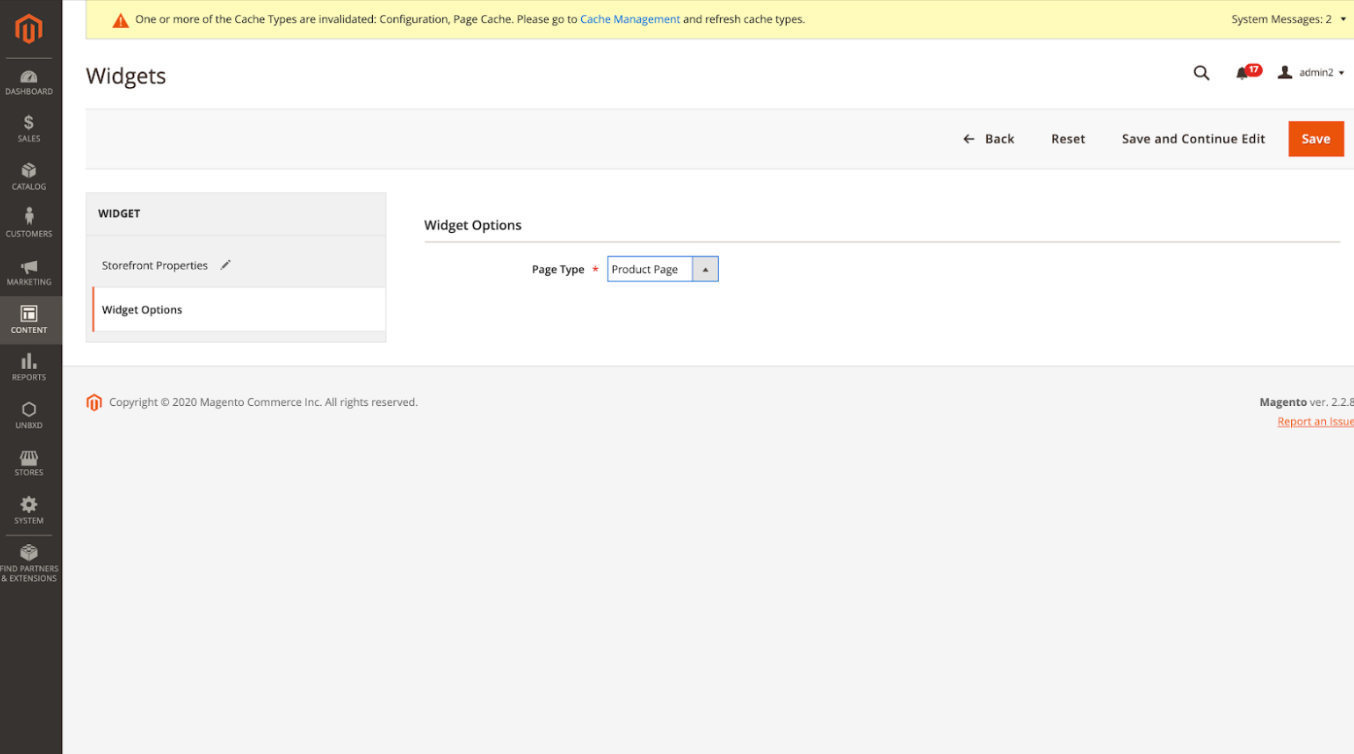Viewport: 1354px width, 754px height.
Task: Open the Dashboard sidebar section
Action: pyautogui.click(x=29, y=82)
